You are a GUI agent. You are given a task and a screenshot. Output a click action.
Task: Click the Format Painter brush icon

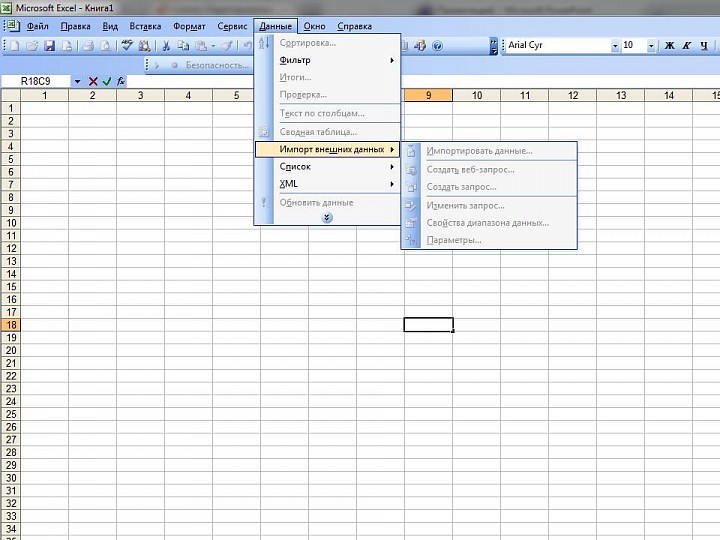coord(227,45)
